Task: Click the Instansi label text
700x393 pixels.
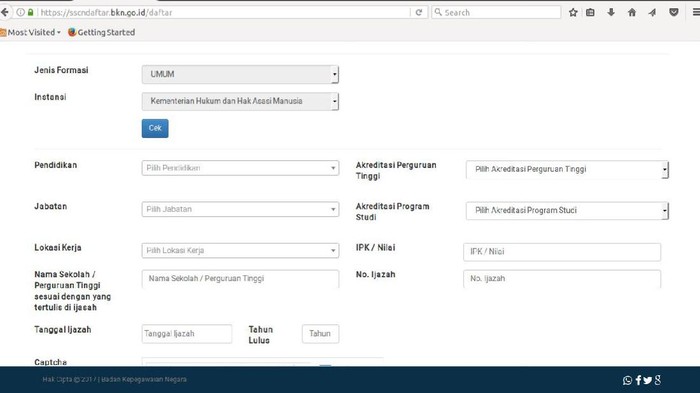Action: click(50, 97)
